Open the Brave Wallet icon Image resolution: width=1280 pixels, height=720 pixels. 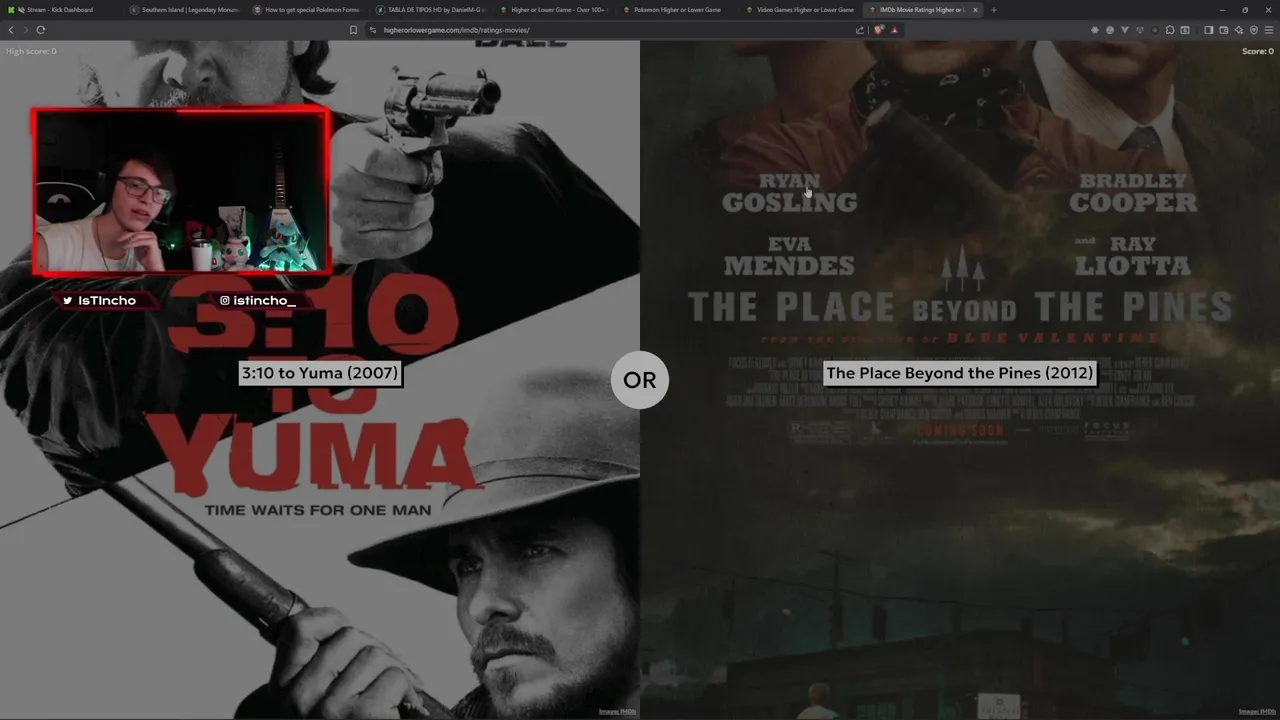[1224, 30]
